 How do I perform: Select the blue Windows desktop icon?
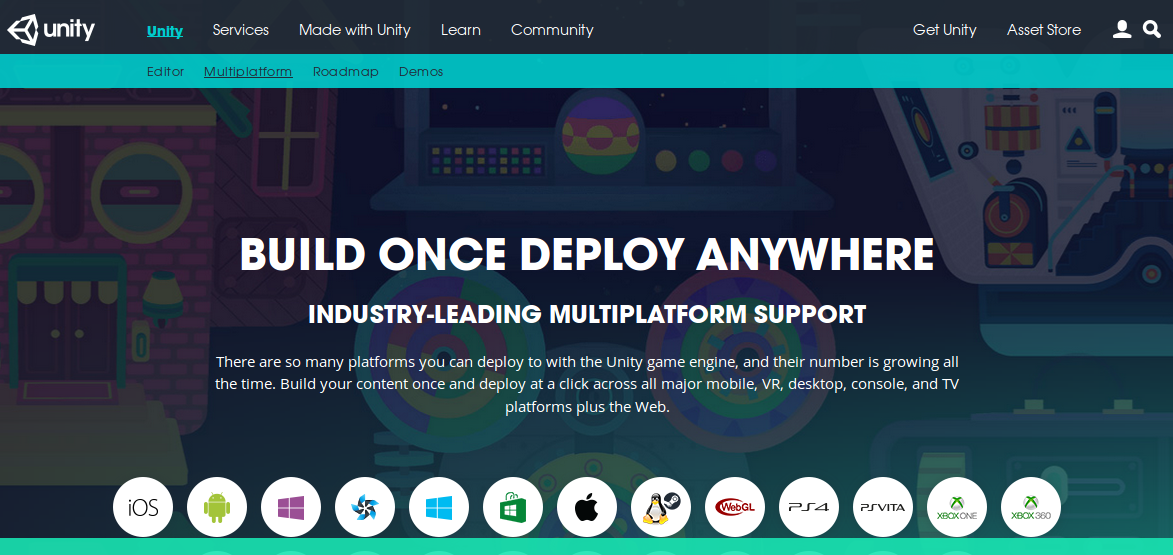pos(439,507)
